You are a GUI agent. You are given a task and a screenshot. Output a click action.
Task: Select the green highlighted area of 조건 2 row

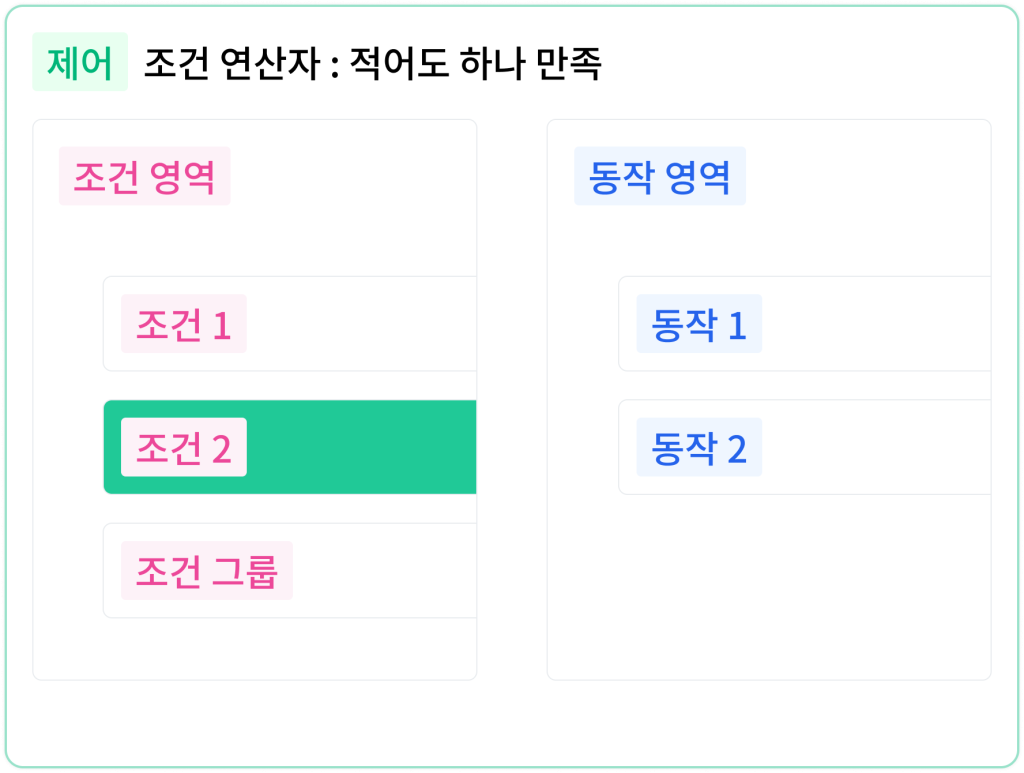pyautogui.click(x=362, y=447)
